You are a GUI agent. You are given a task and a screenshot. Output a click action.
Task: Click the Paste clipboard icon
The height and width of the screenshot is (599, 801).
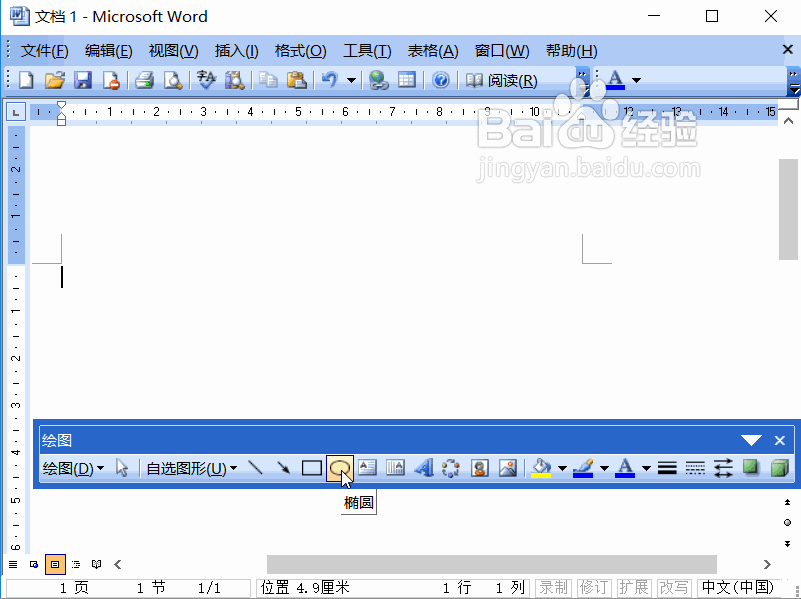point(296,80)
